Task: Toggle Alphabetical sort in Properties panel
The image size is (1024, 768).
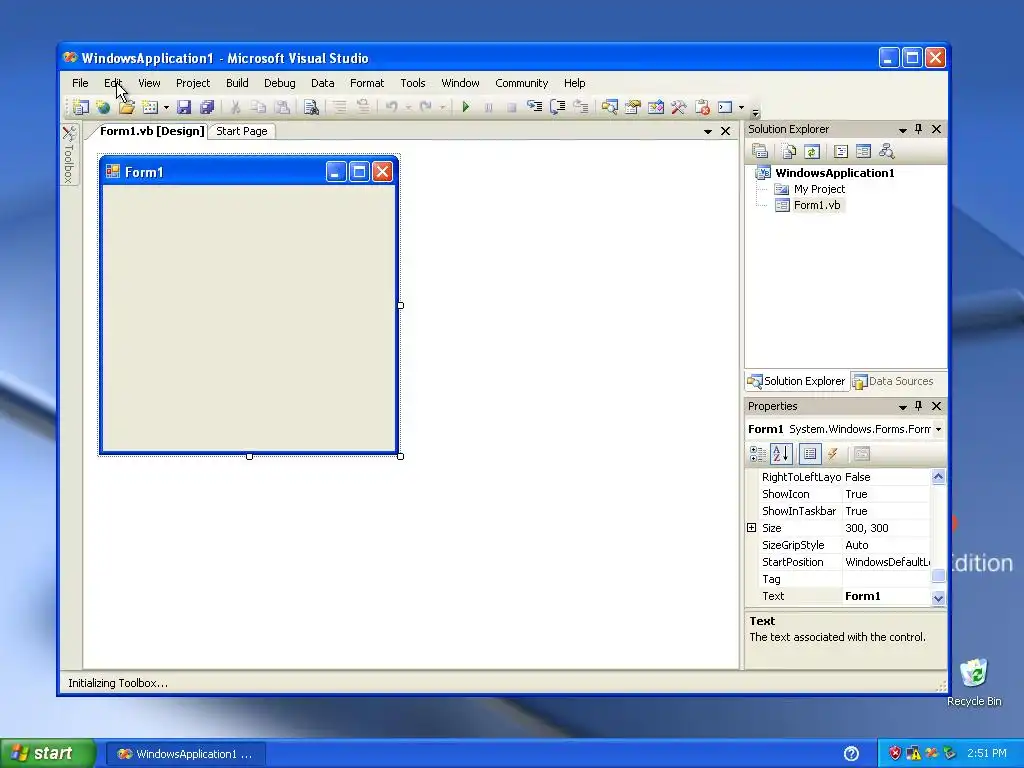Action: (x=781, y=454)
